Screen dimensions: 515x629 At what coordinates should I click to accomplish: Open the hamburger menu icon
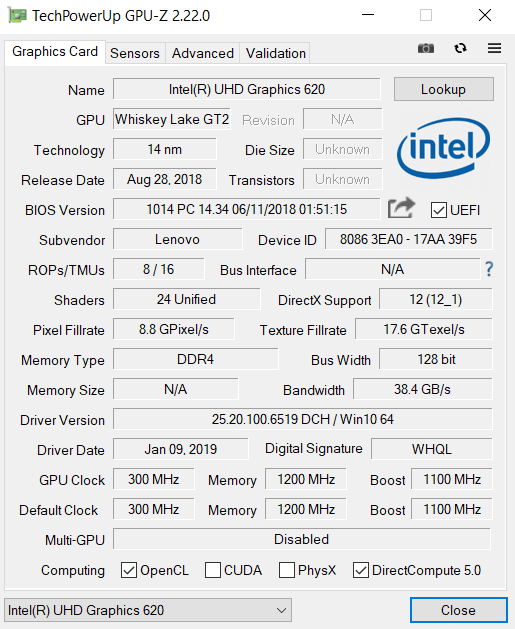pyautogui.click(x=494, y=49)
